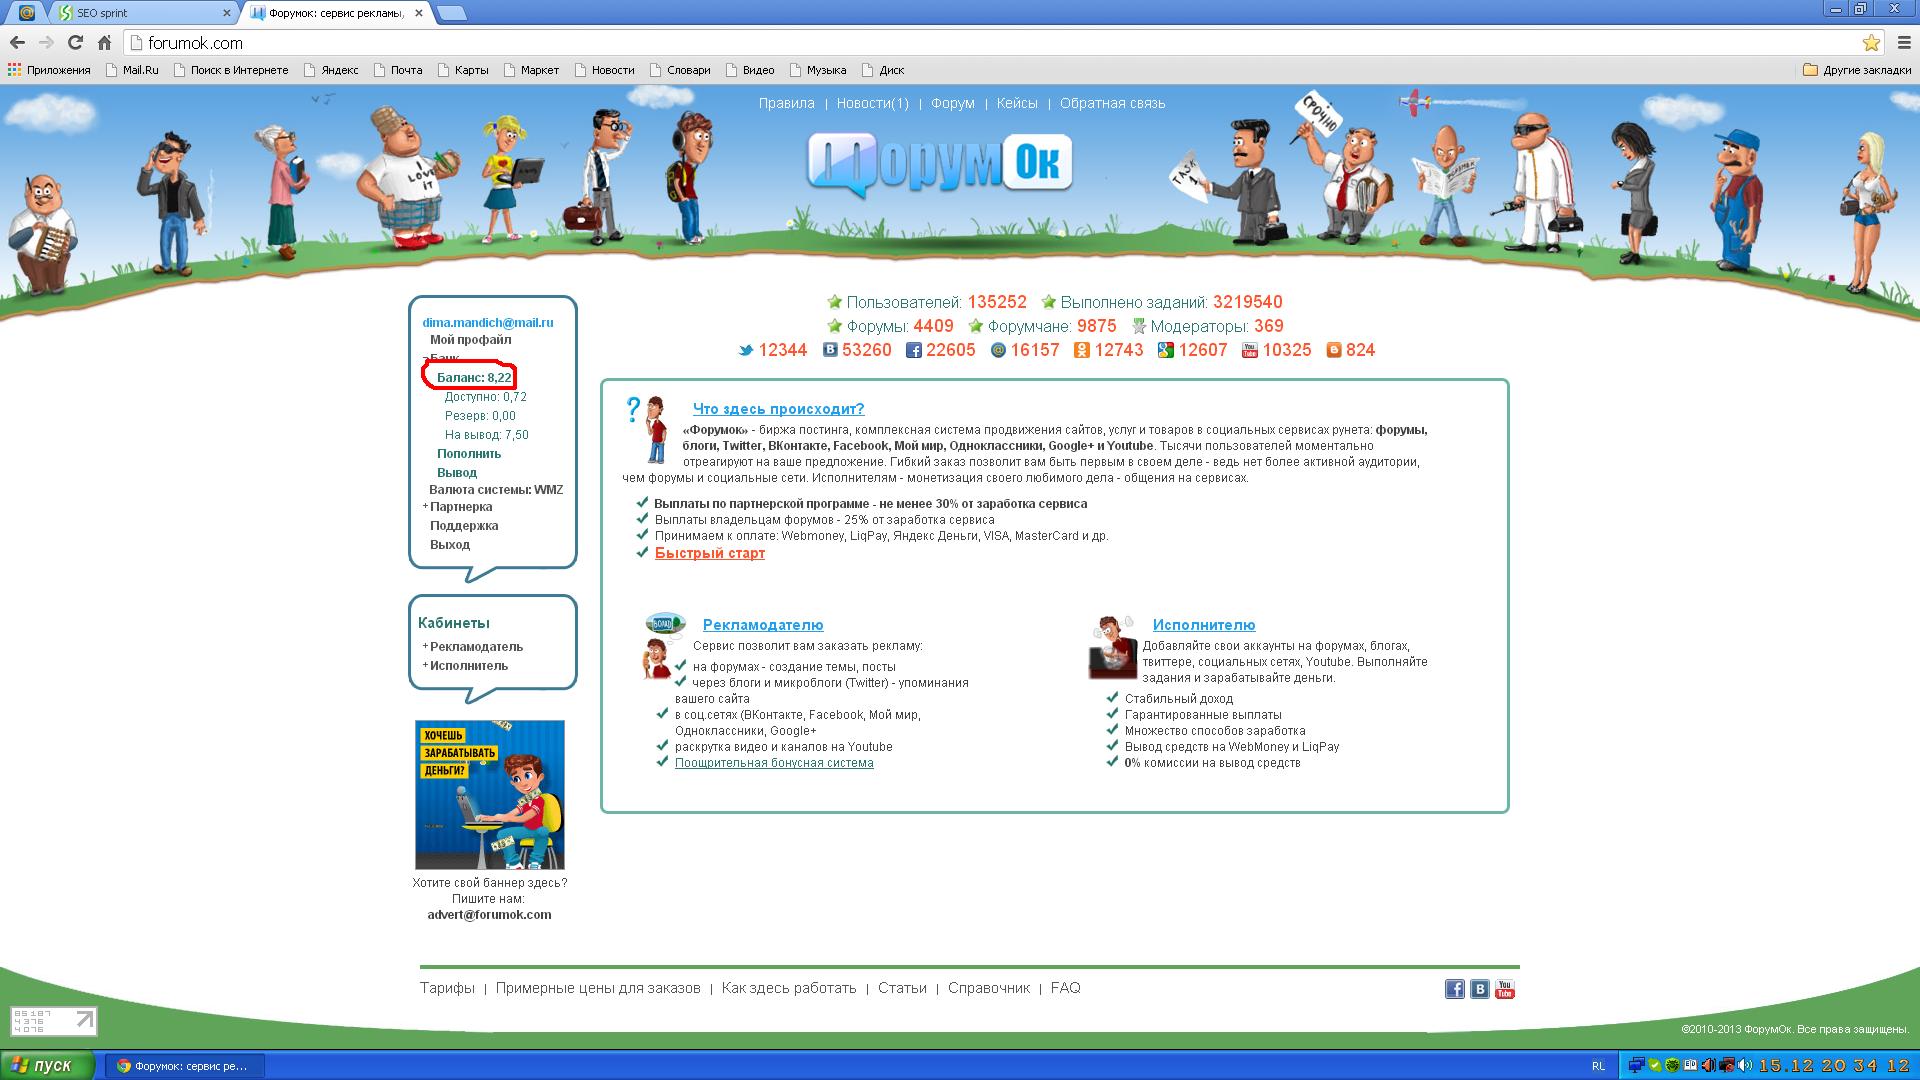Click the Moy Mir @ icon by 16157
Screen dimensions: 1920x1080
point(998,350)
